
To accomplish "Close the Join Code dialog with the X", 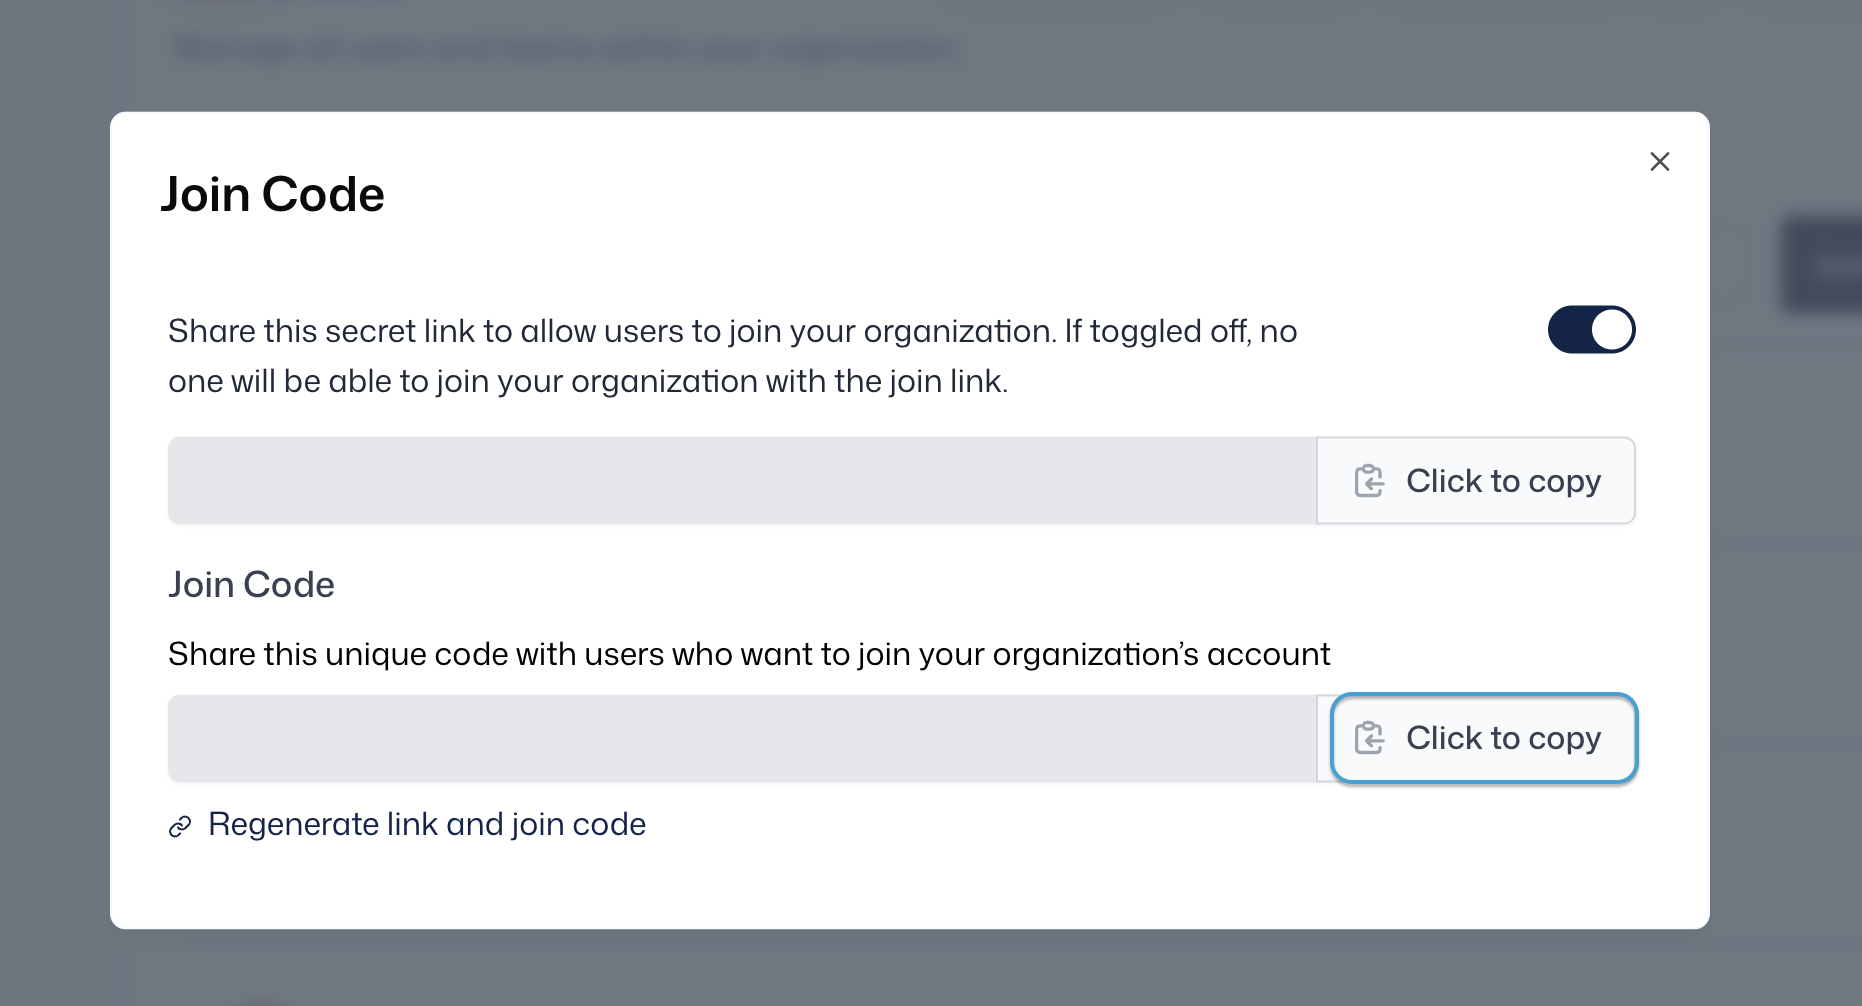I will [x=1660, y=161].
